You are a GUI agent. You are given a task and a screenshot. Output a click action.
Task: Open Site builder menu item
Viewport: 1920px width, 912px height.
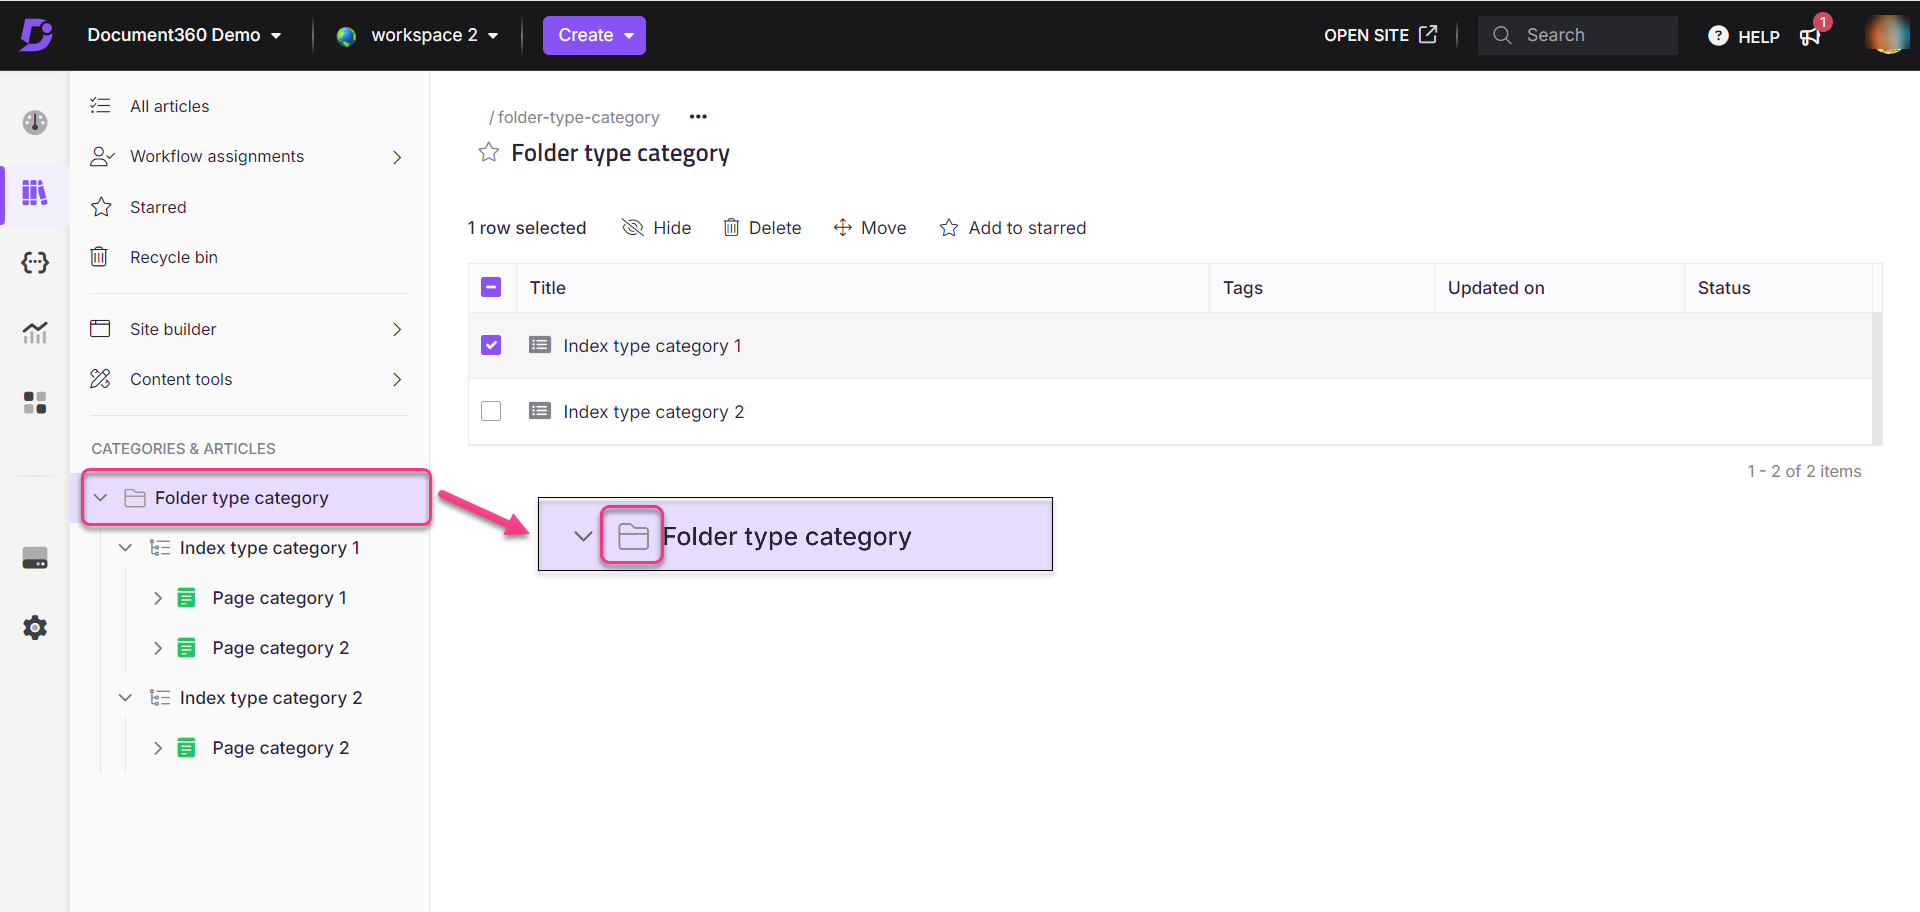click(173, 329)
